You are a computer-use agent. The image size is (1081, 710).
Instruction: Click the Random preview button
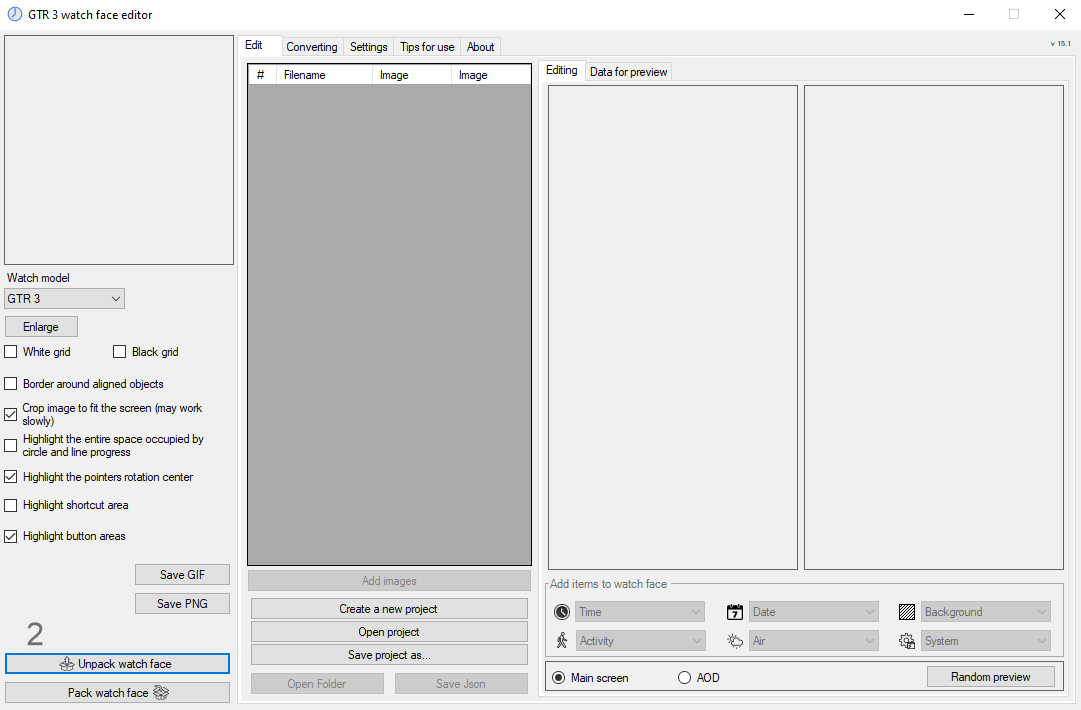(991, 677)
